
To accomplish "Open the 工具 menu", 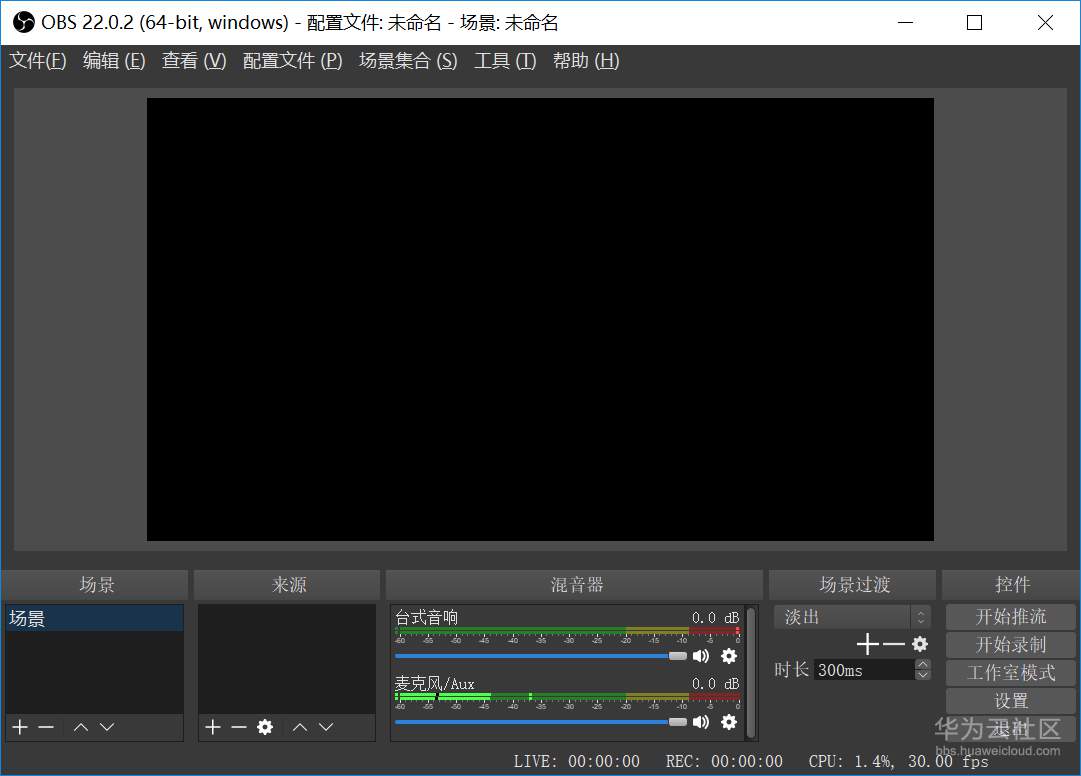I will [x=505, y=60].
